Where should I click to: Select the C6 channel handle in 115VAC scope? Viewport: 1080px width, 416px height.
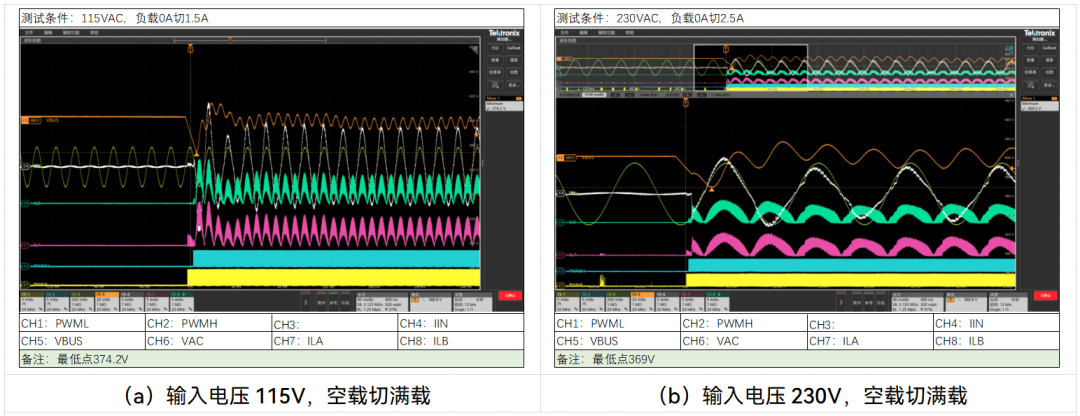[25, 166]
